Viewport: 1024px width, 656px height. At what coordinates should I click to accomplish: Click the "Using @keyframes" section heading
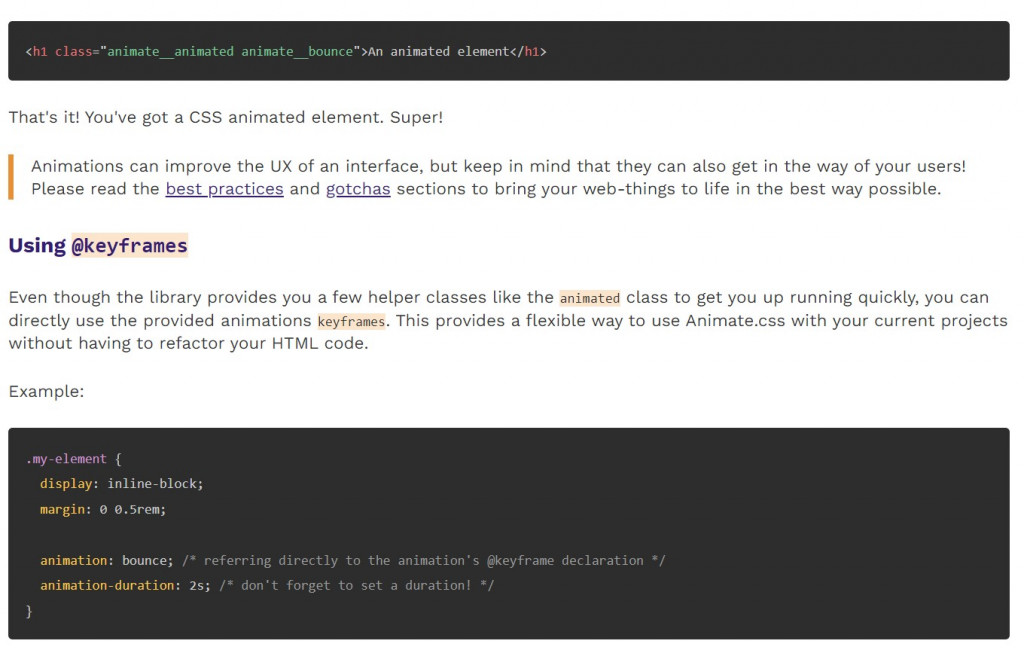98,246
